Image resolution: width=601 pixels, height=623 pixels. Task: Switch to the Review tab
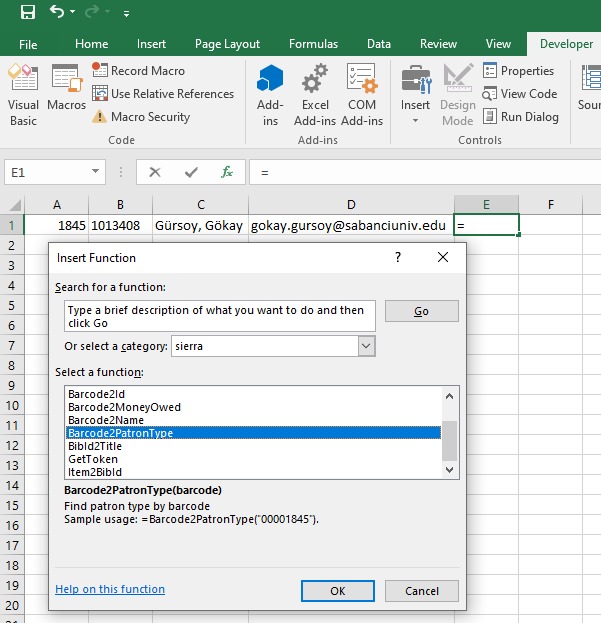(438, 44)
